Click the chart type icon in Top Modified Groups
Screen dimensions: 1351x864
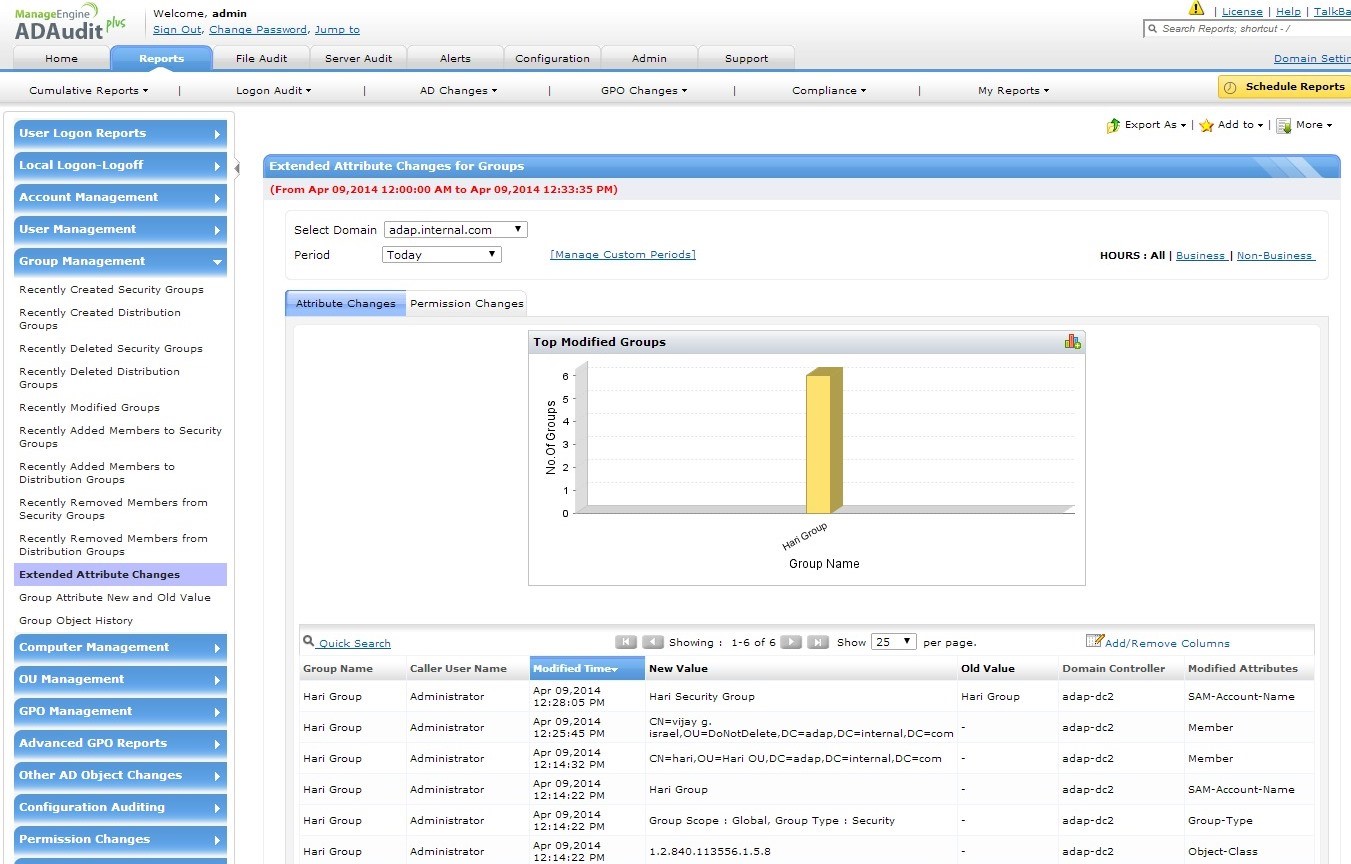point(1072,342)
